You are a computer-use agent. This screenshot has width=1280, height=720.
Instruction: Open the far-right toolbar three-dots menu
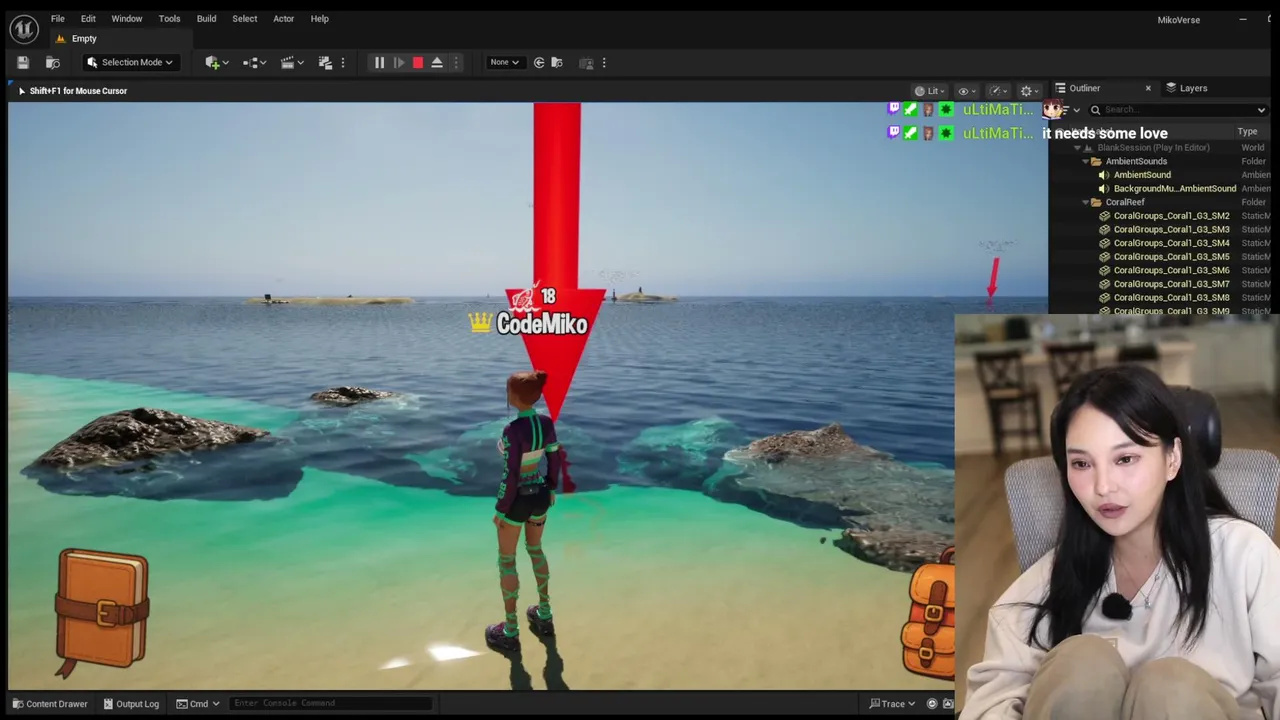click(x=604, y=63)
